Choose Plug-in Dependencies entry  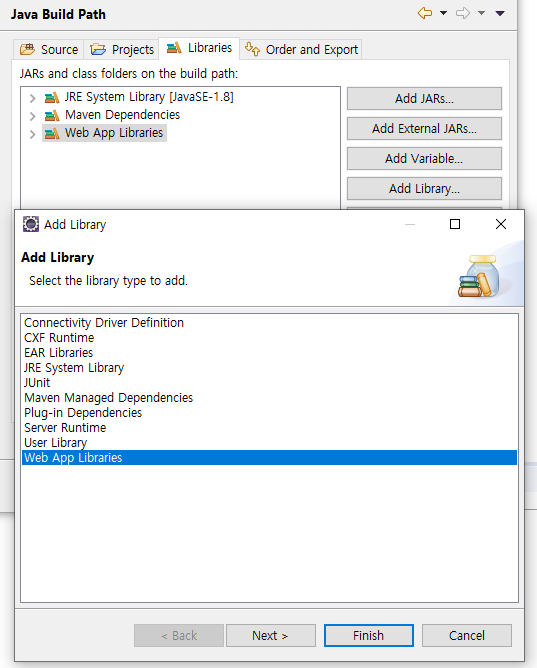269,412
